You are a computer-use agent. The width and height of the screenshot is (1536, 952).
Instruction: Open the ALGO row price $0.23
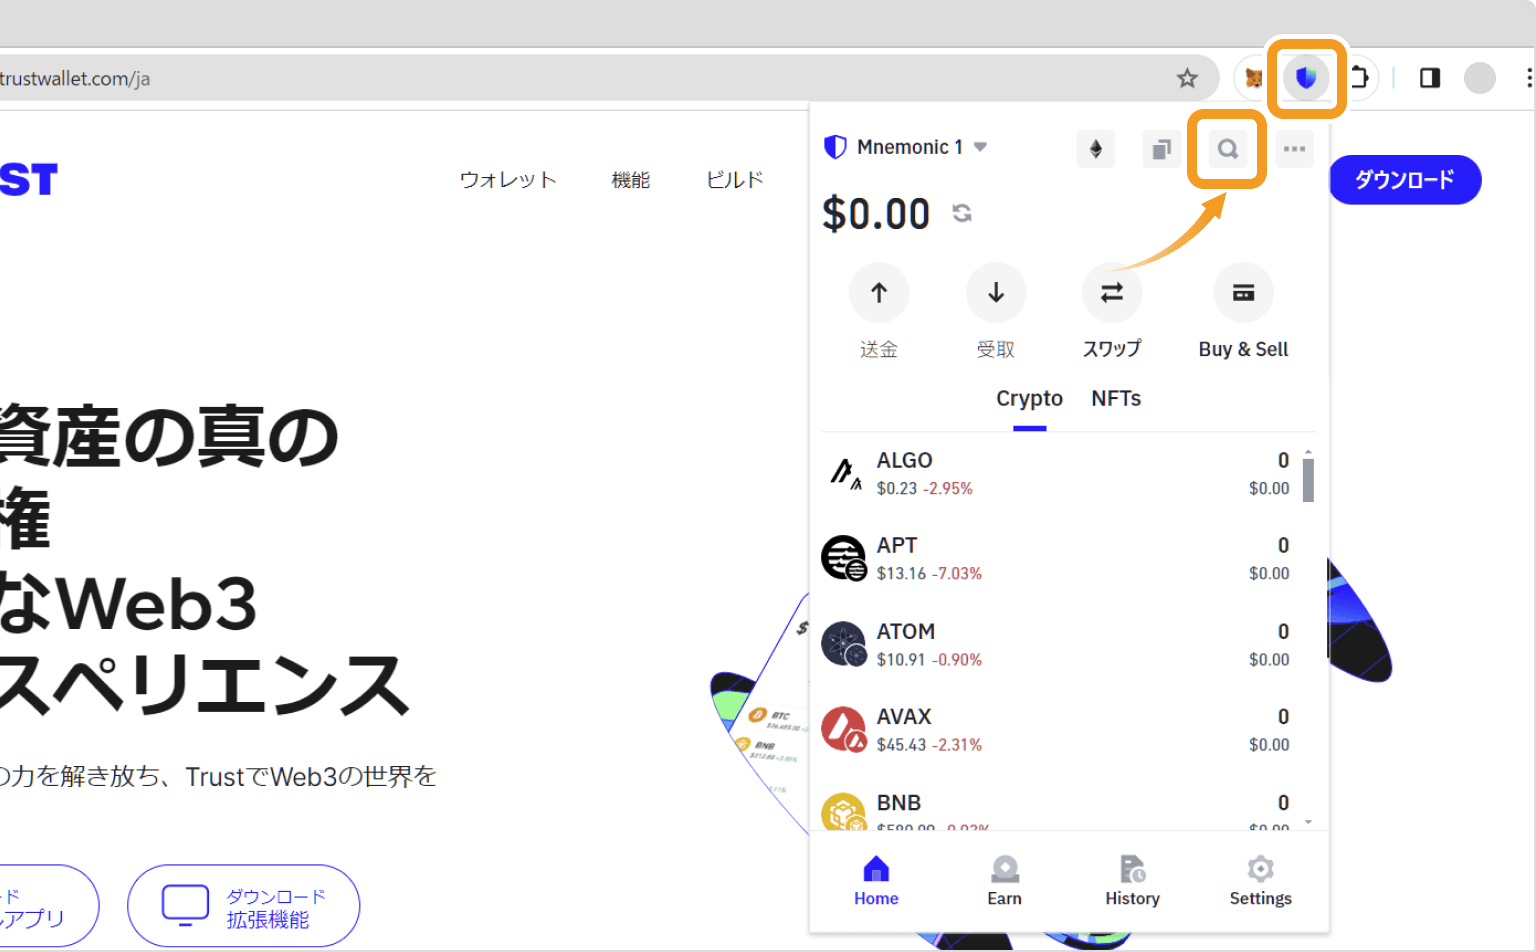[897, 489]
